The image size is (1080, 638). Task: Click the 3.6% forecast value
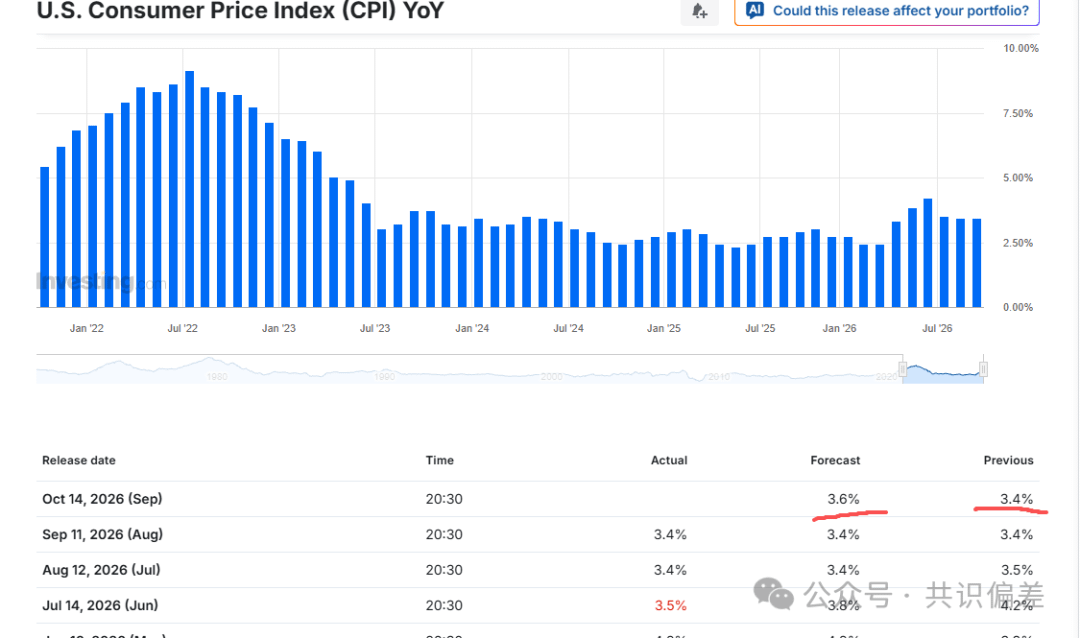843,499
